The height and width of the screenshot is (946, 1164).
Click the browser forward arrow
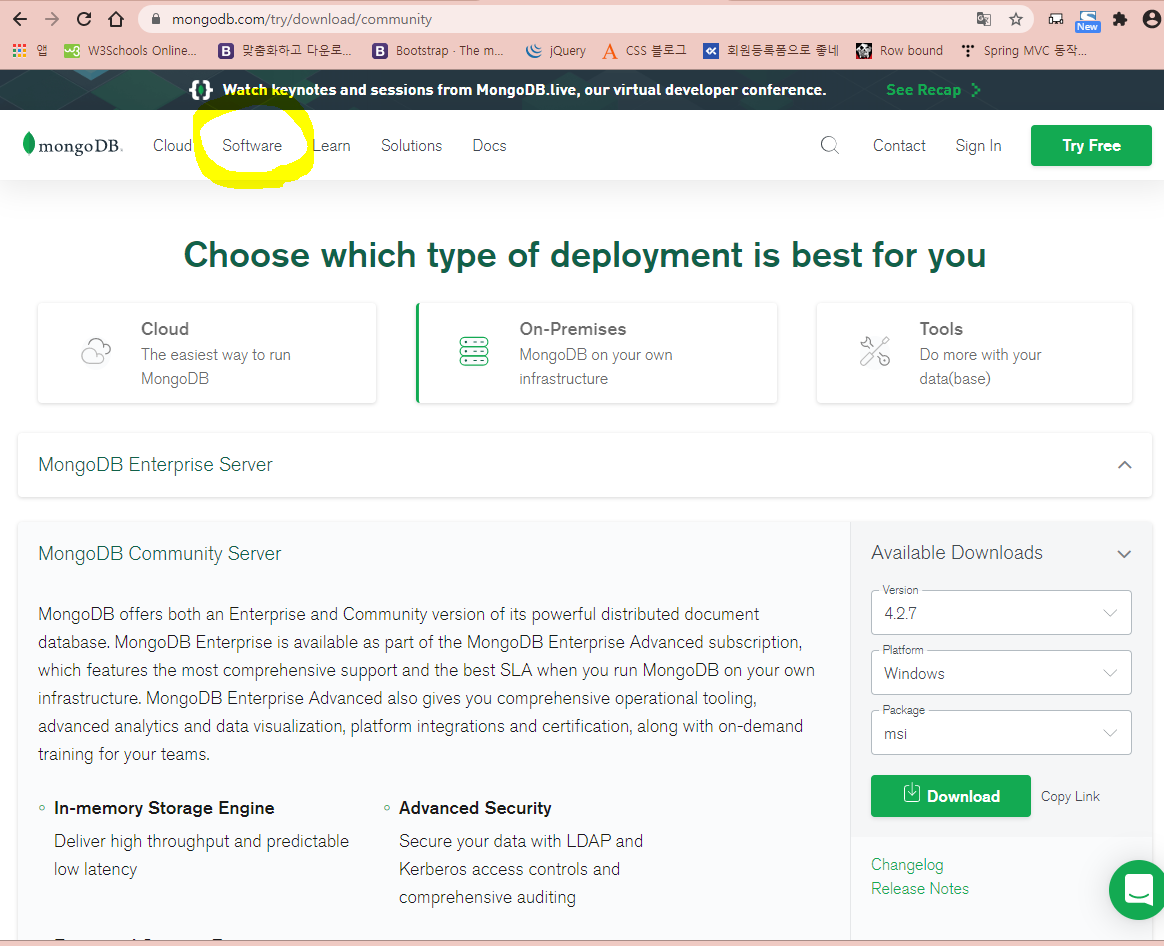pyautogui.click(x=52, y=19)
